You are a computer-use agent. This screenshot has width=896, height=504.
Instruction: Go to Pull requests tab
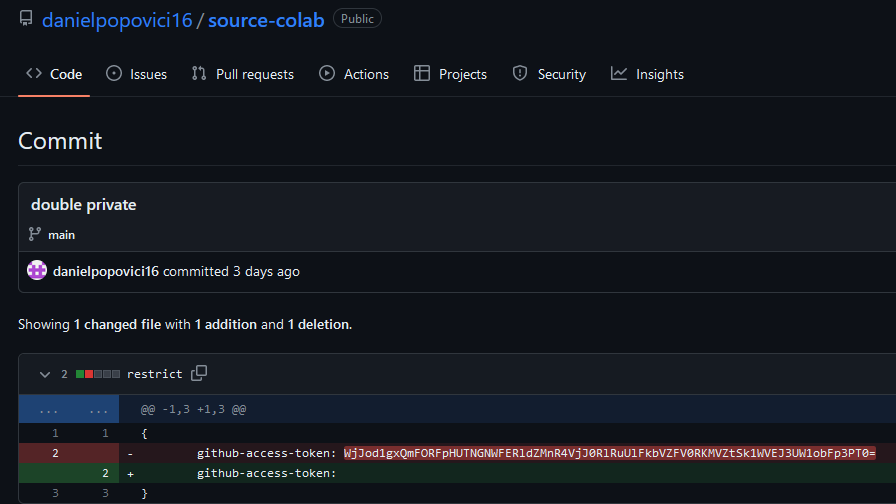[x=243, y=74]
